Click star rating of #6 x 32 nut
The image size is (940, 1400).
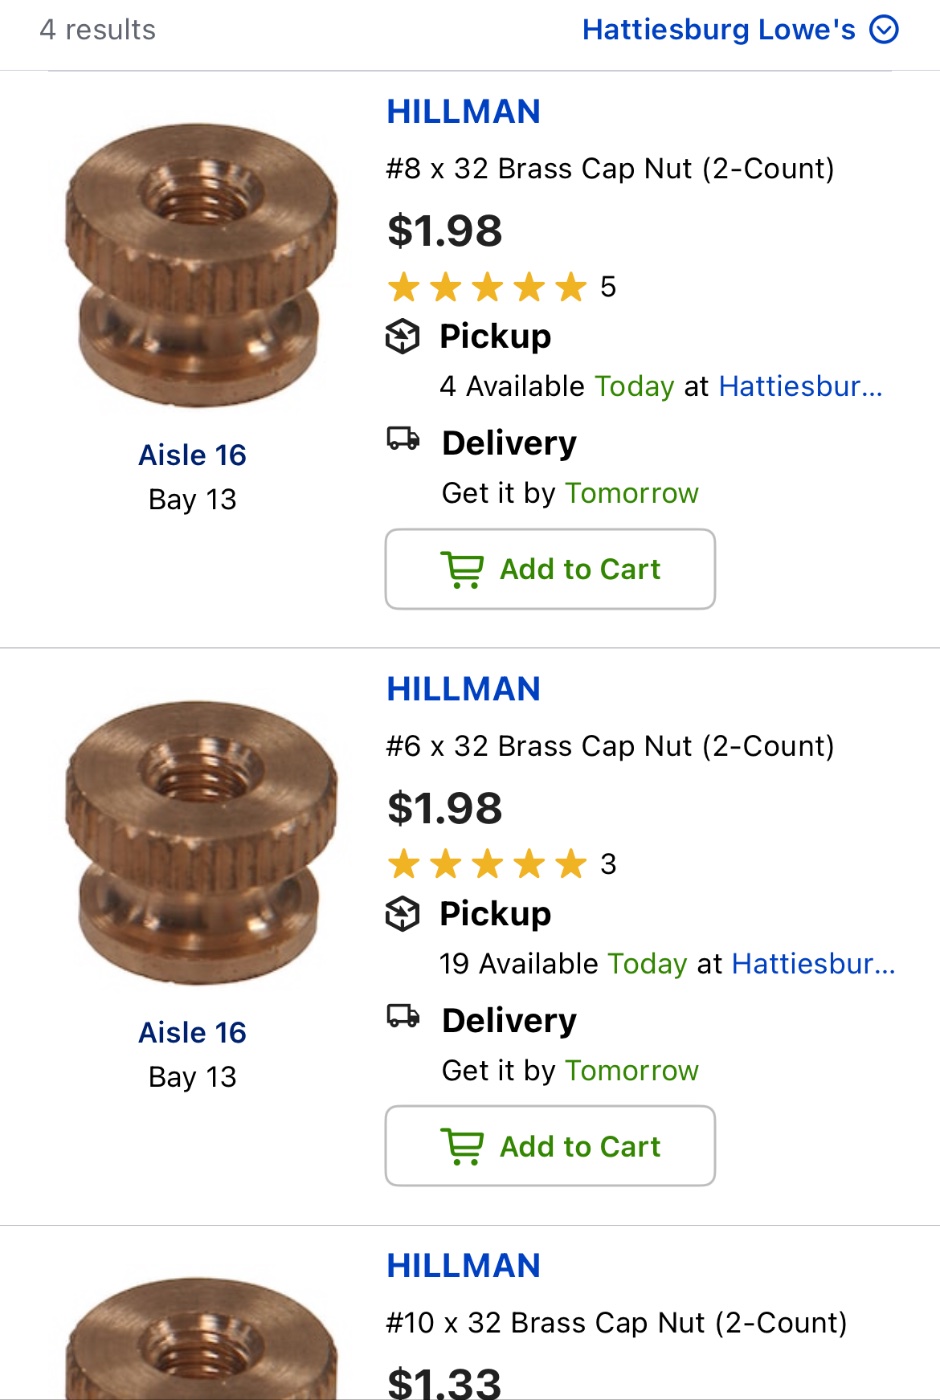[487, 864]
